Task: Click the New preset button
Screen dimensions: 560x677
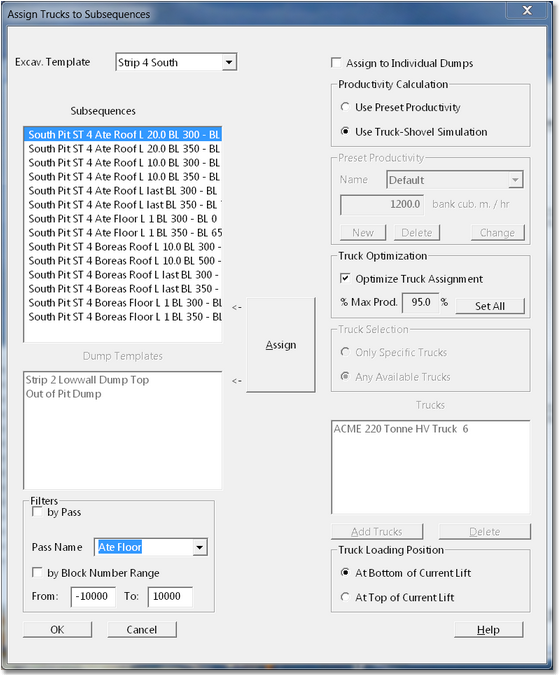Action: [x=363, y=233]
